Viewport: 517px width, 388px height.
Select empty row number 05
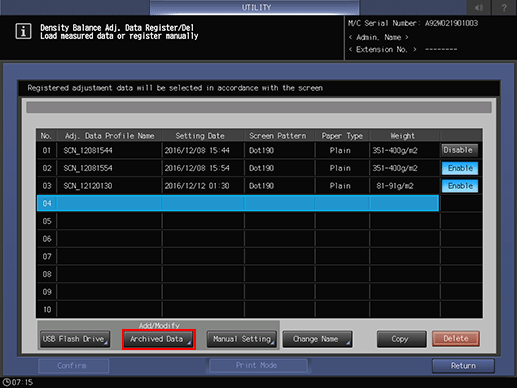238,221
